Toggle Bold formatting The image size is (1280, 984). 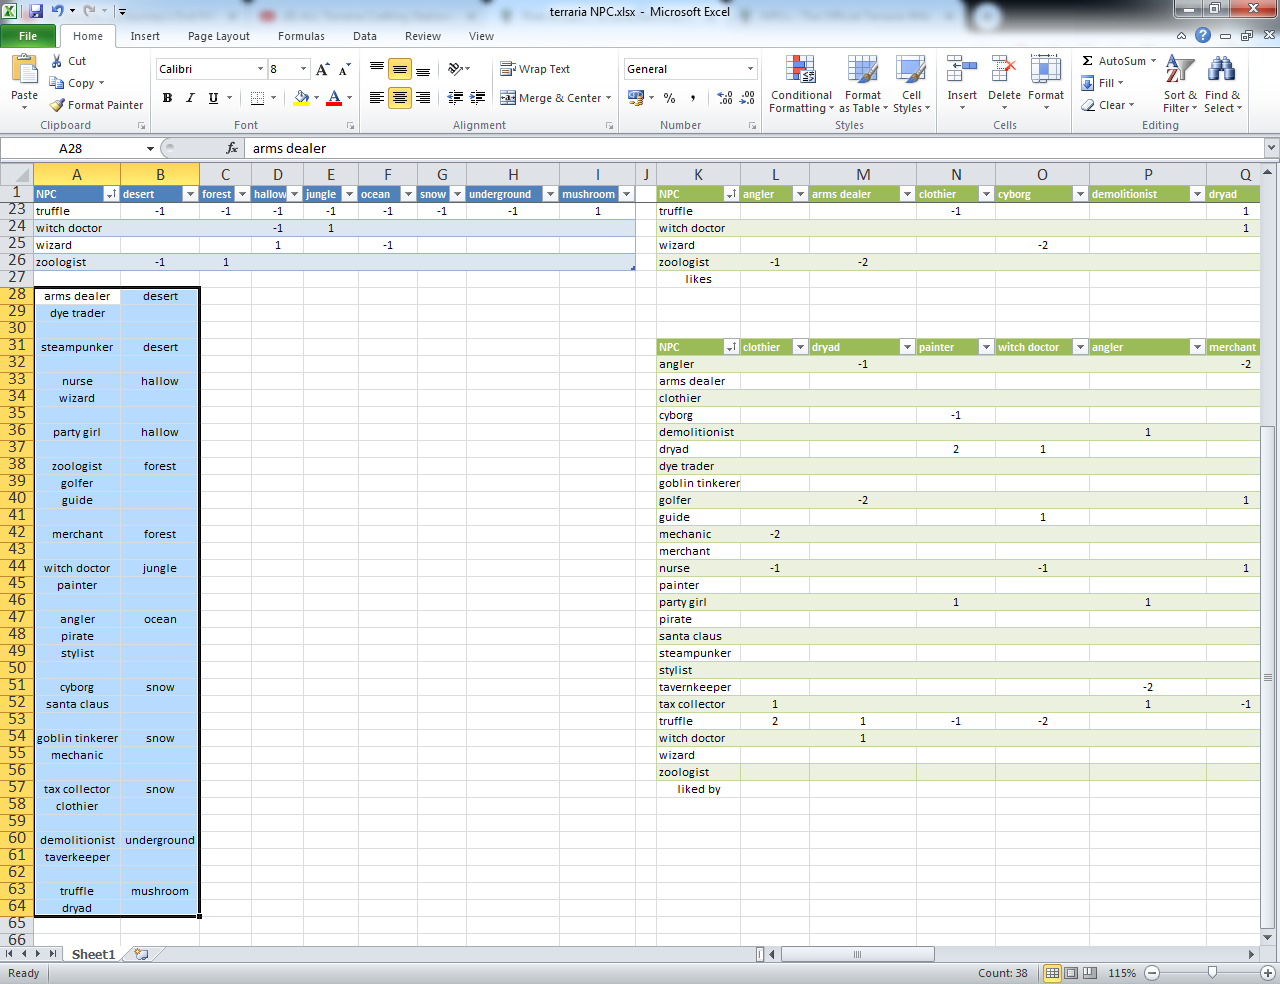point(167,98)
